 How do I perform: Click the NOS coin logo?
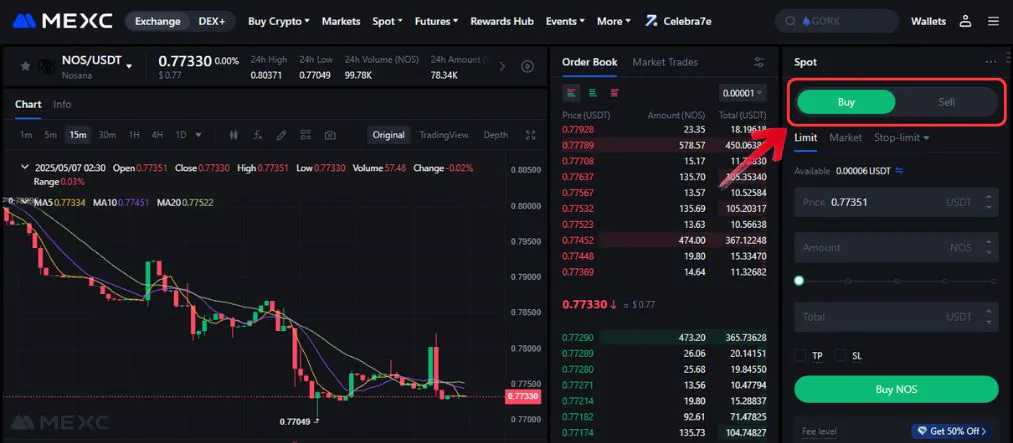(47, 66)
